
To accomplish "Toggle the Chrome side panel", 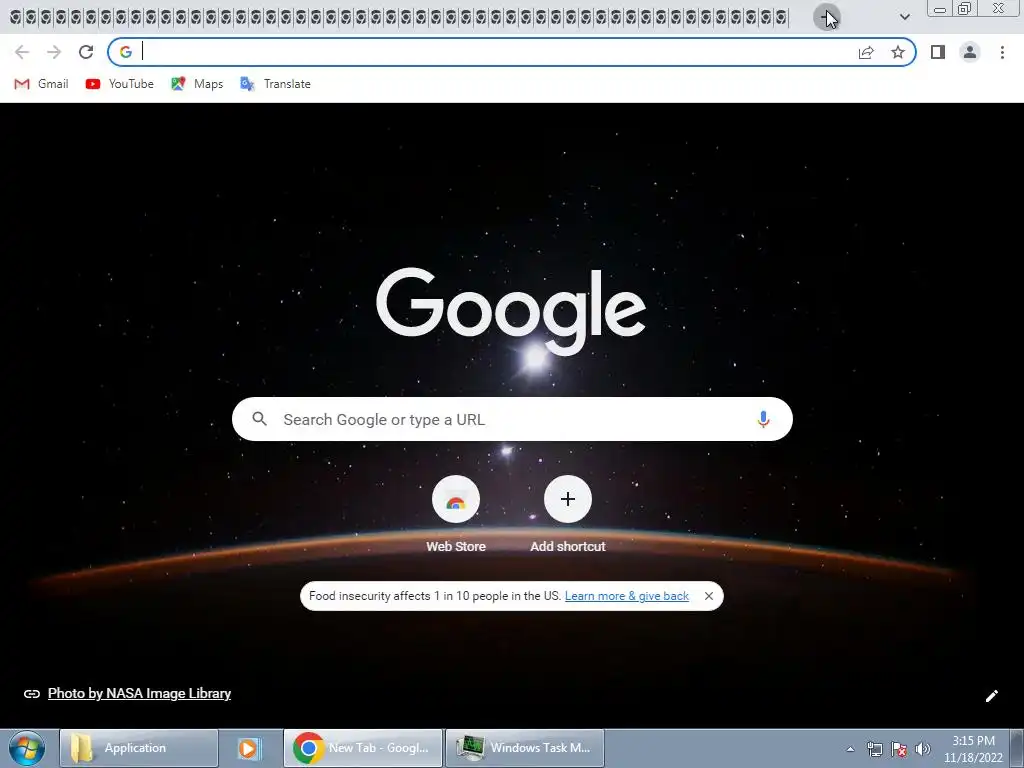I will [x=938, y=52].
